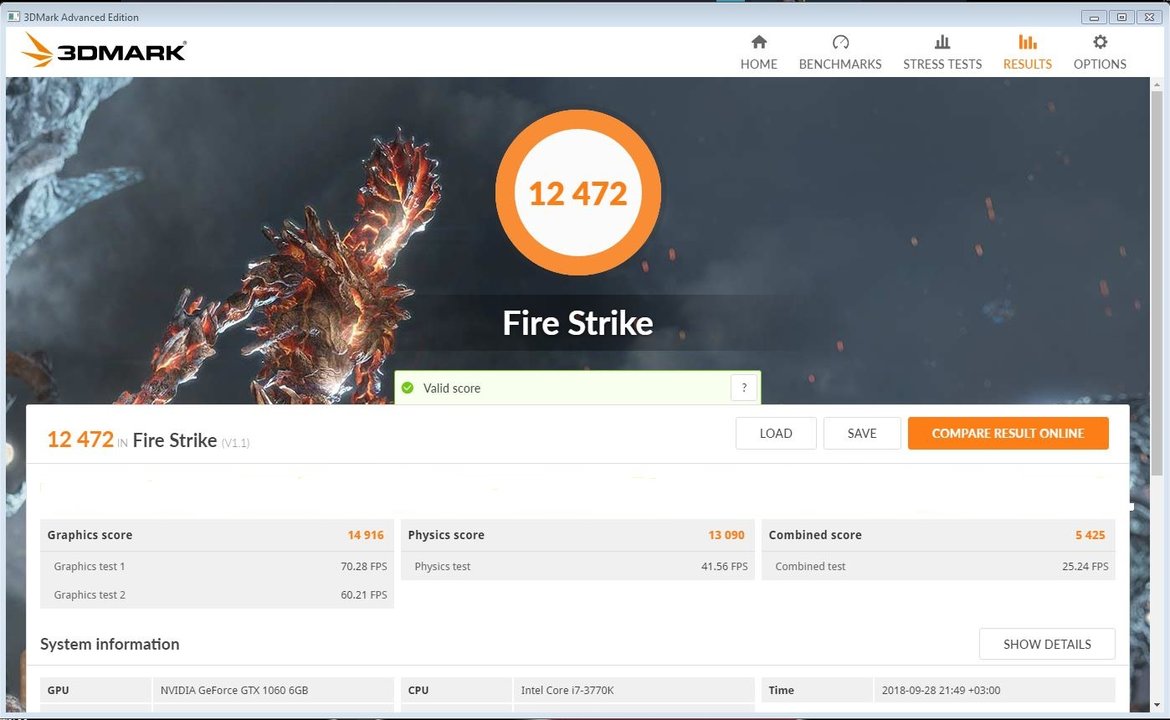Screen dimensions: 1170x720
Task: Click the Physics score value 13 090
Action: [727, 535]
